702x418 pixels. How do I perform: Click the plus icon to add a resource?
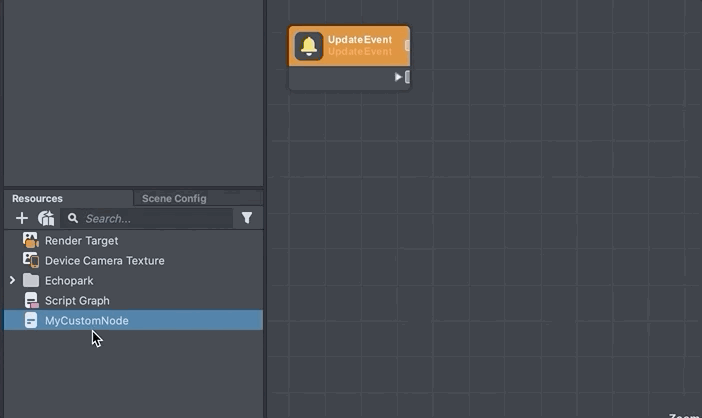pos(22,218)
